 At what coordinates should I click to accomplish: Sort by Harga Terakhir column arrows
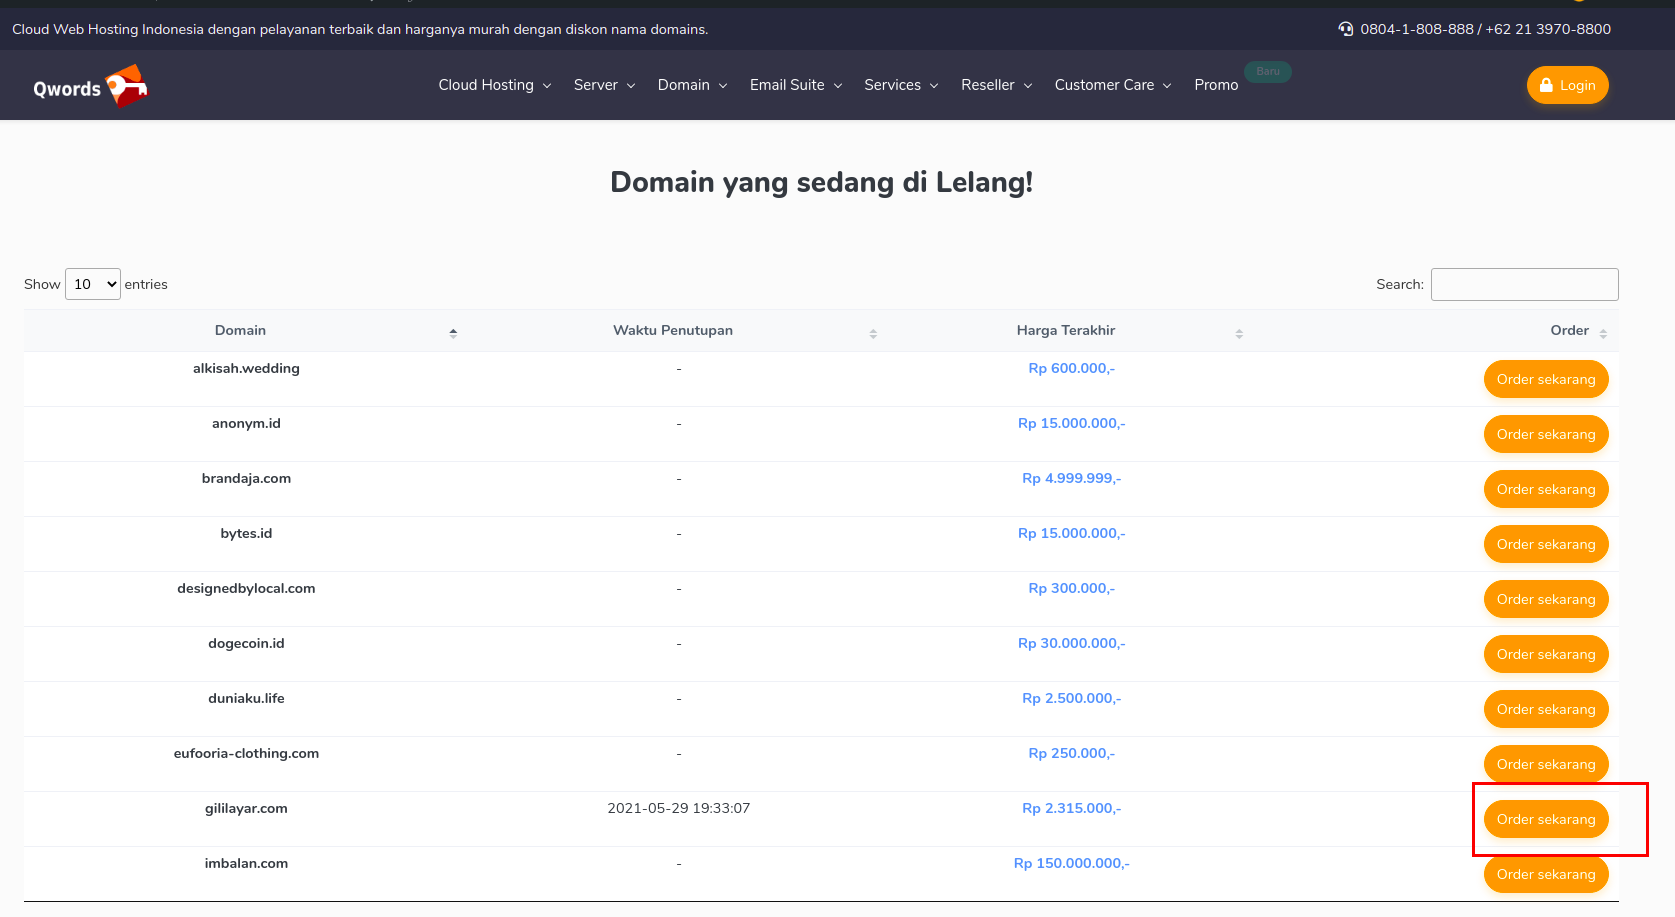pos(1239,333)
